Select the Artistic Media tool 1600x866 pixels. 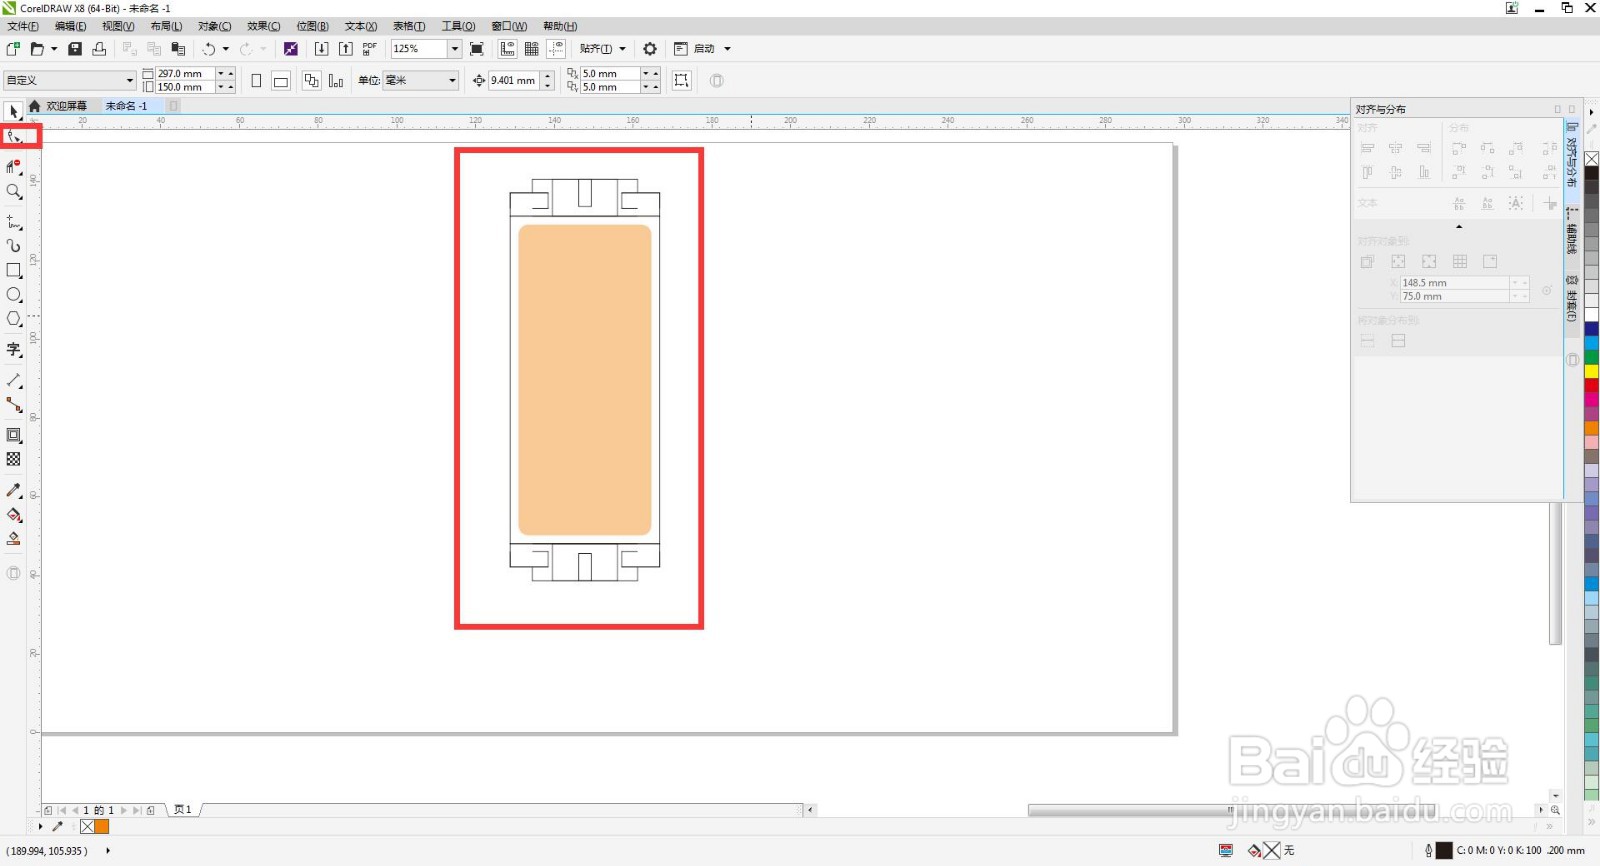coord(14,245)
